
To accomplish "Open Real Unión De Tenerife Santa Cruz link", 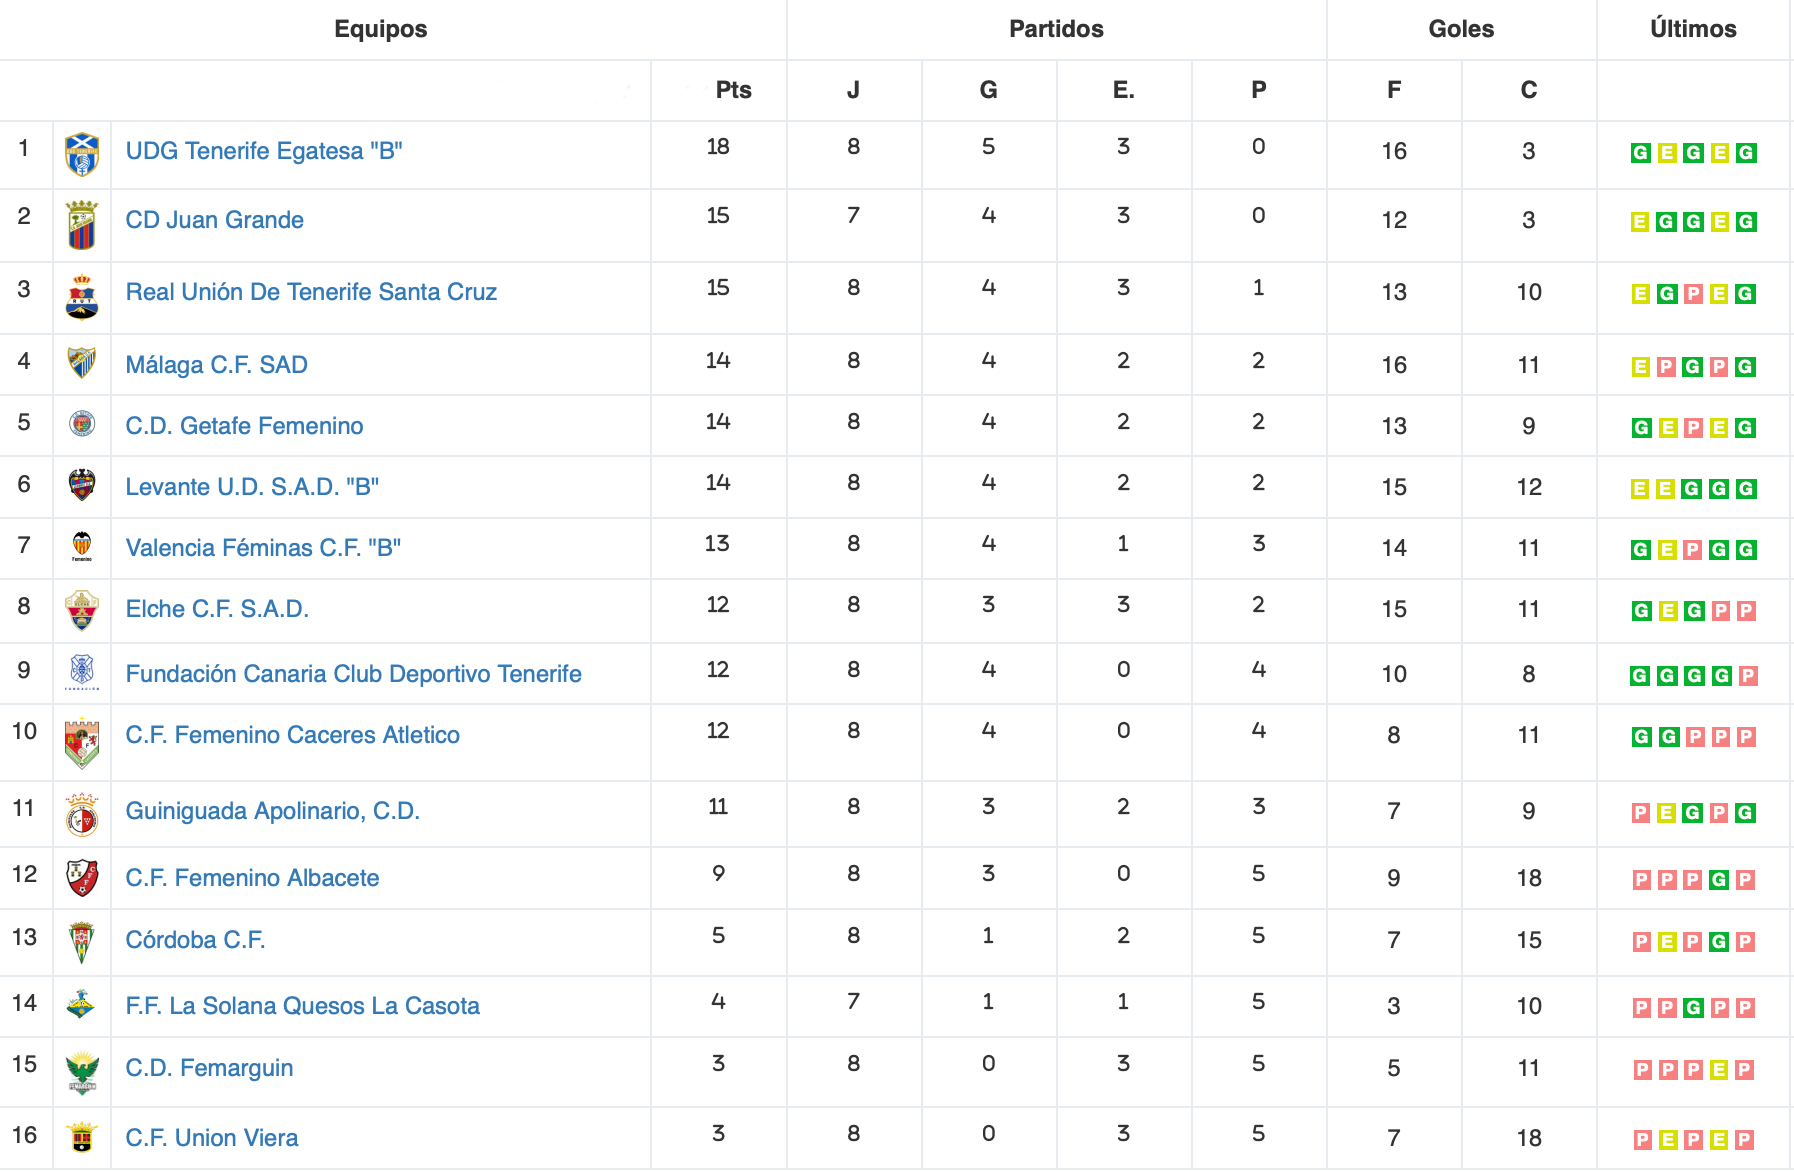I will click(311, 292).
